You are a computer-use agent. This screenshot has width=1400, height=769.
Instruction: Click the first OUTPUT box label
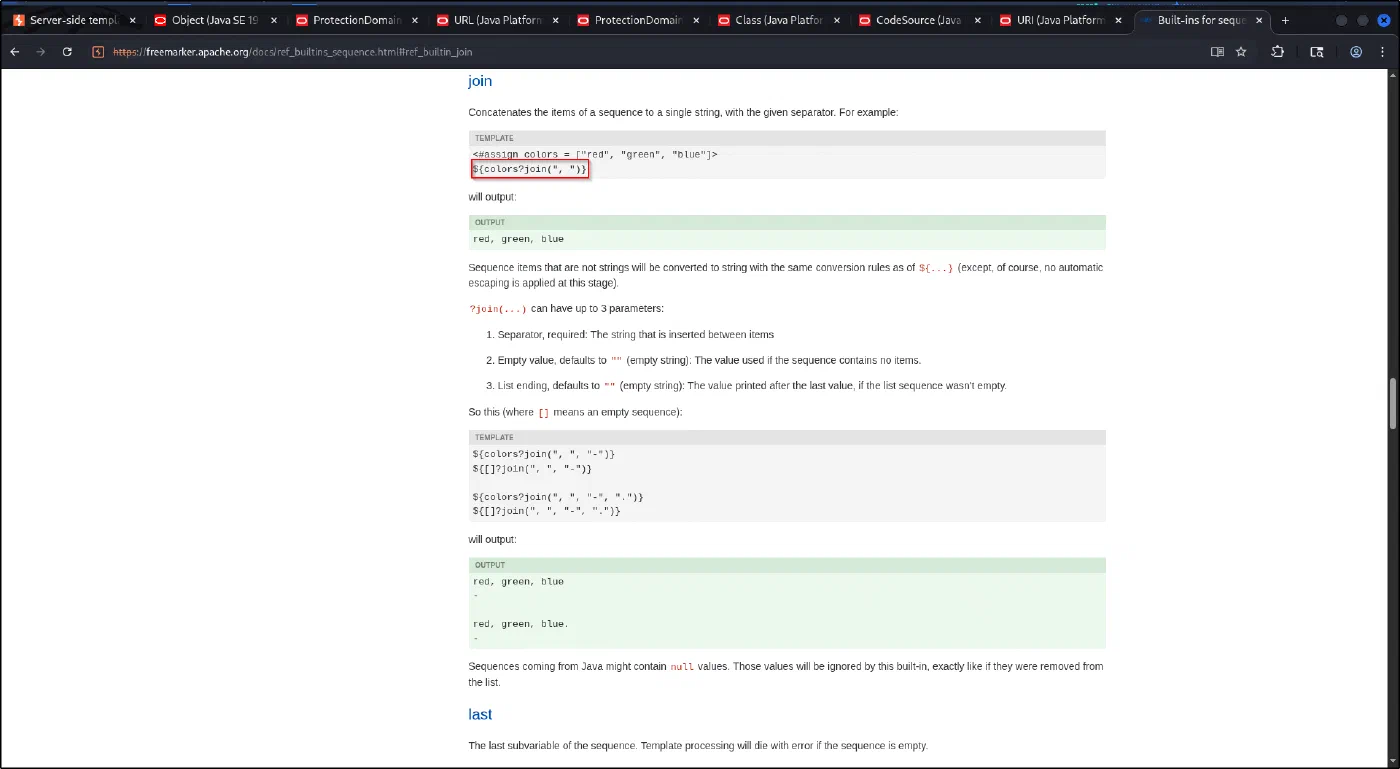(490, 222)
